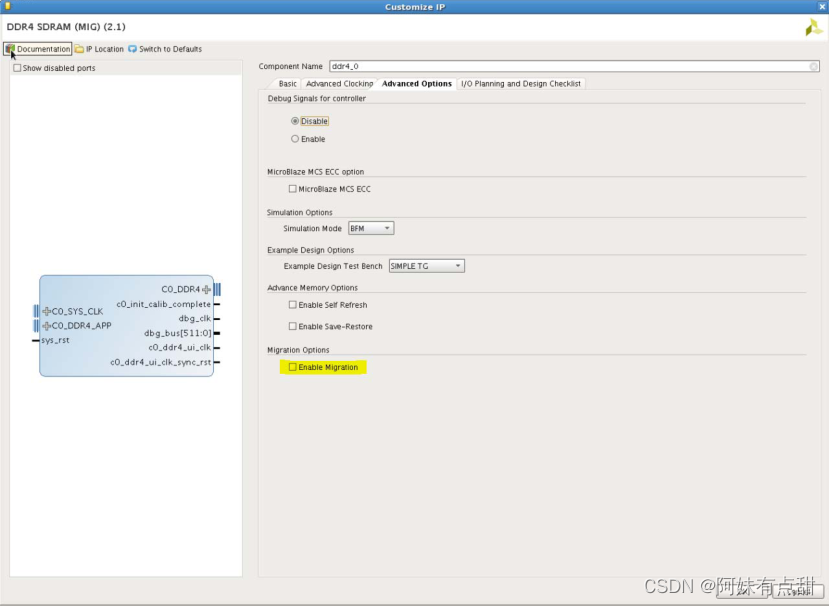Close the Customize IP window
This screenshot has height=606, width=831.
(823, 6)
